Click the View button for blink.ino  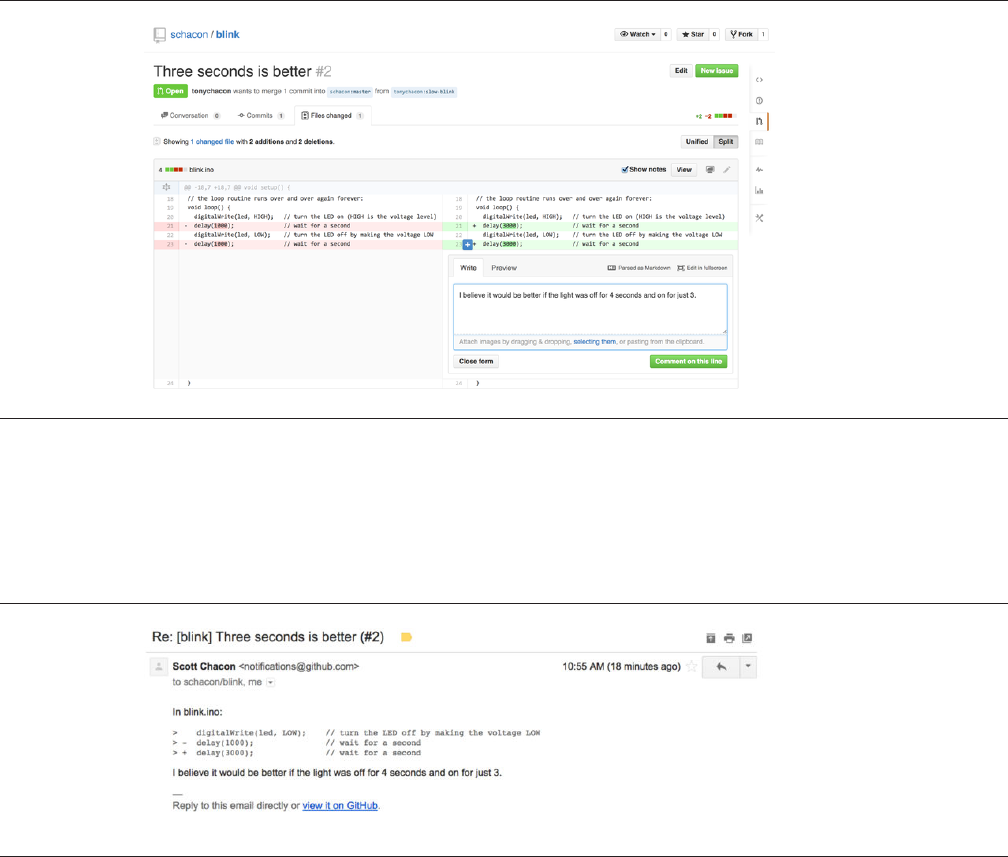pos(684,170)
